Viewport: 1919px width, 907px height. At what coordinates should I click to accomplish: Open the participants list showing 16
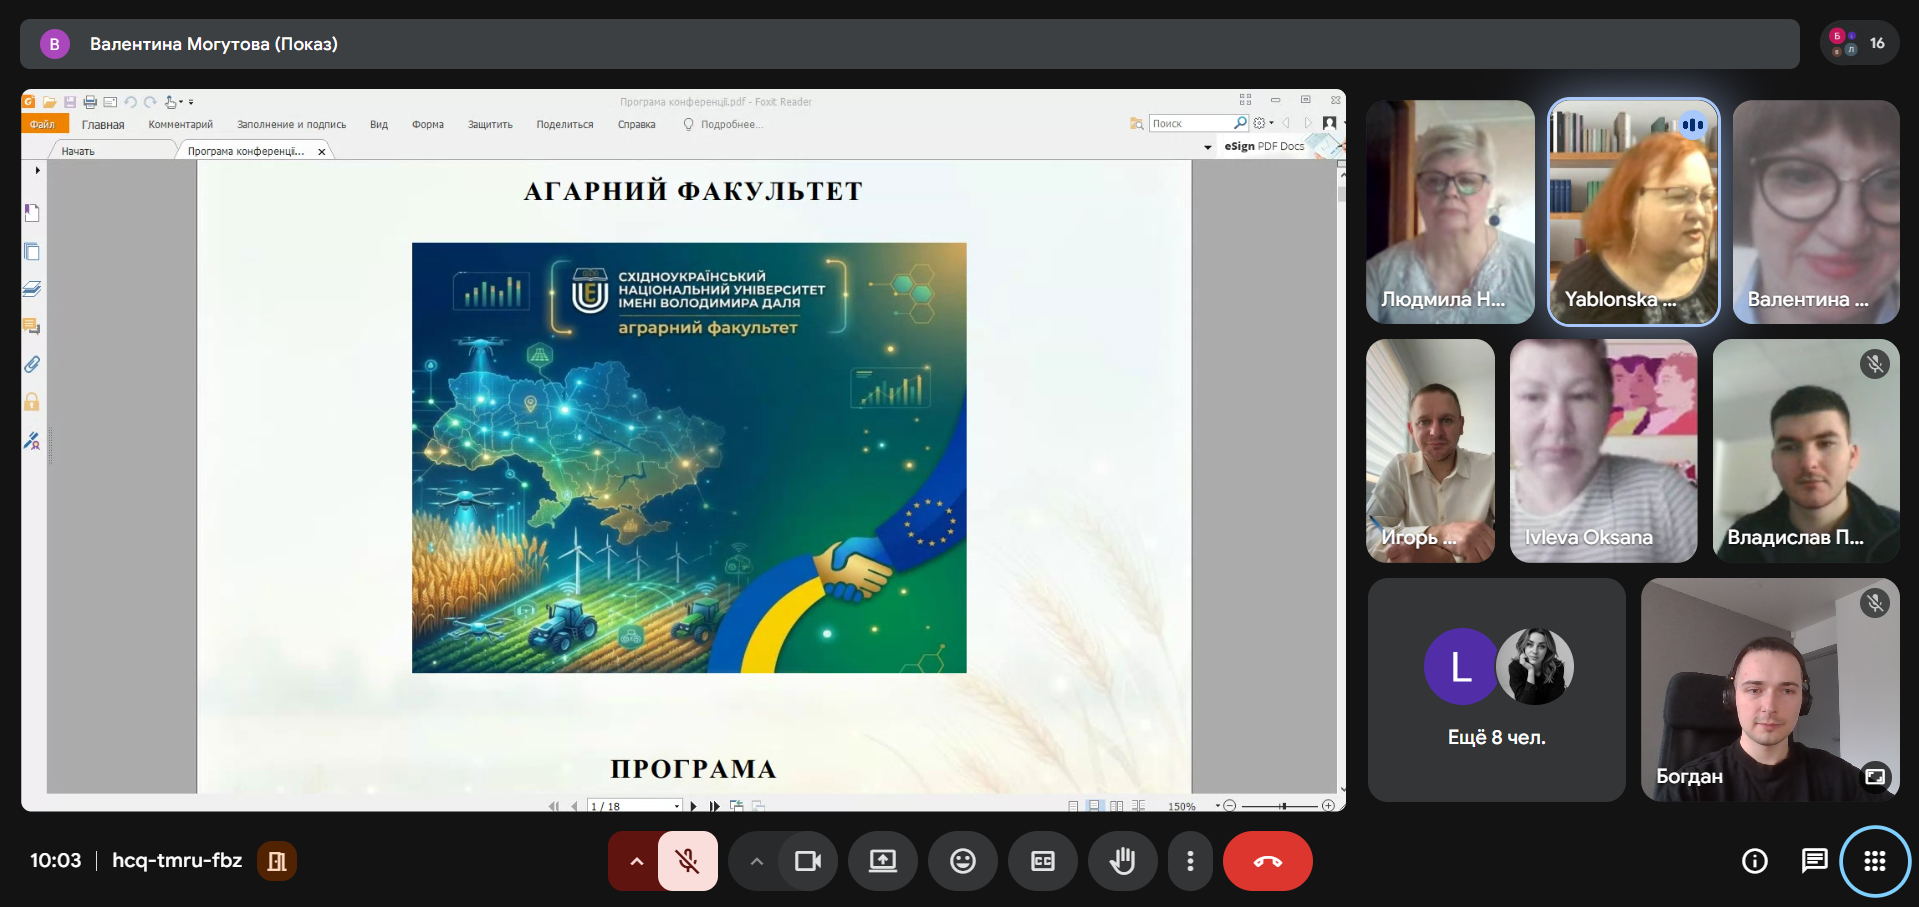1860,43
